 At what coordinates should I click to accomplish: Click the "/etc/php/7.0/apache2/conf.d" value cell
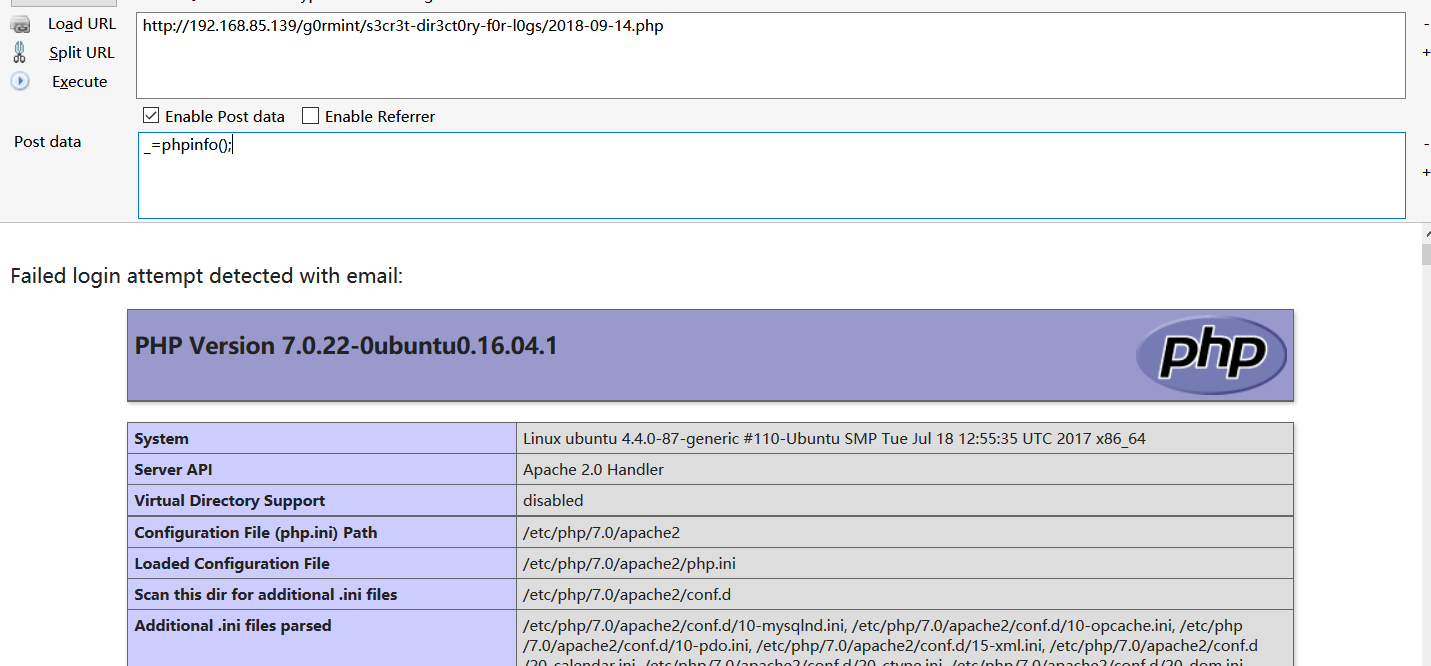(905, 595)
